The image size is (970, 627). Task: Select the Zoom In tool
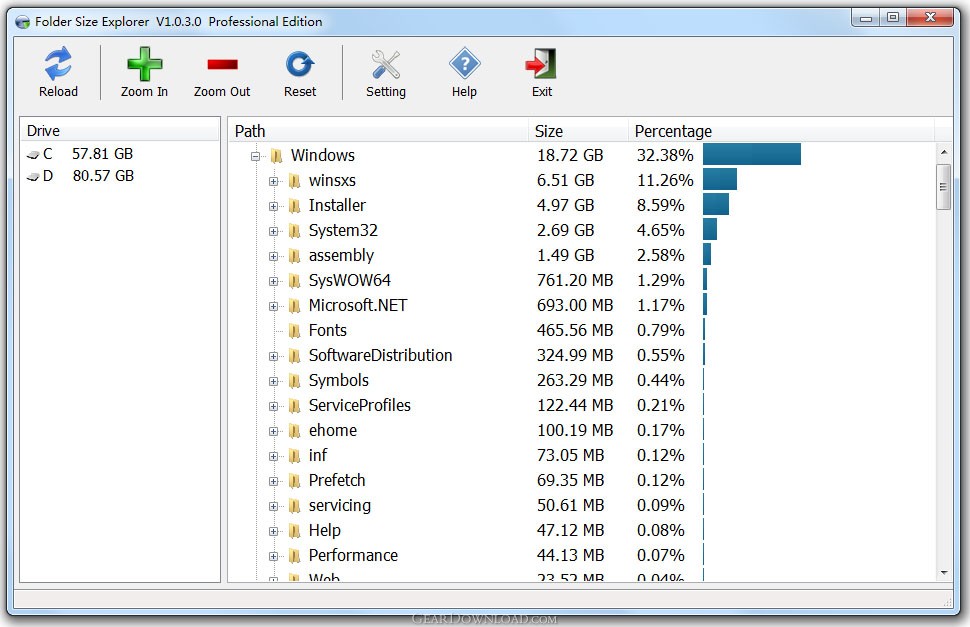click(x=143, y=63)
